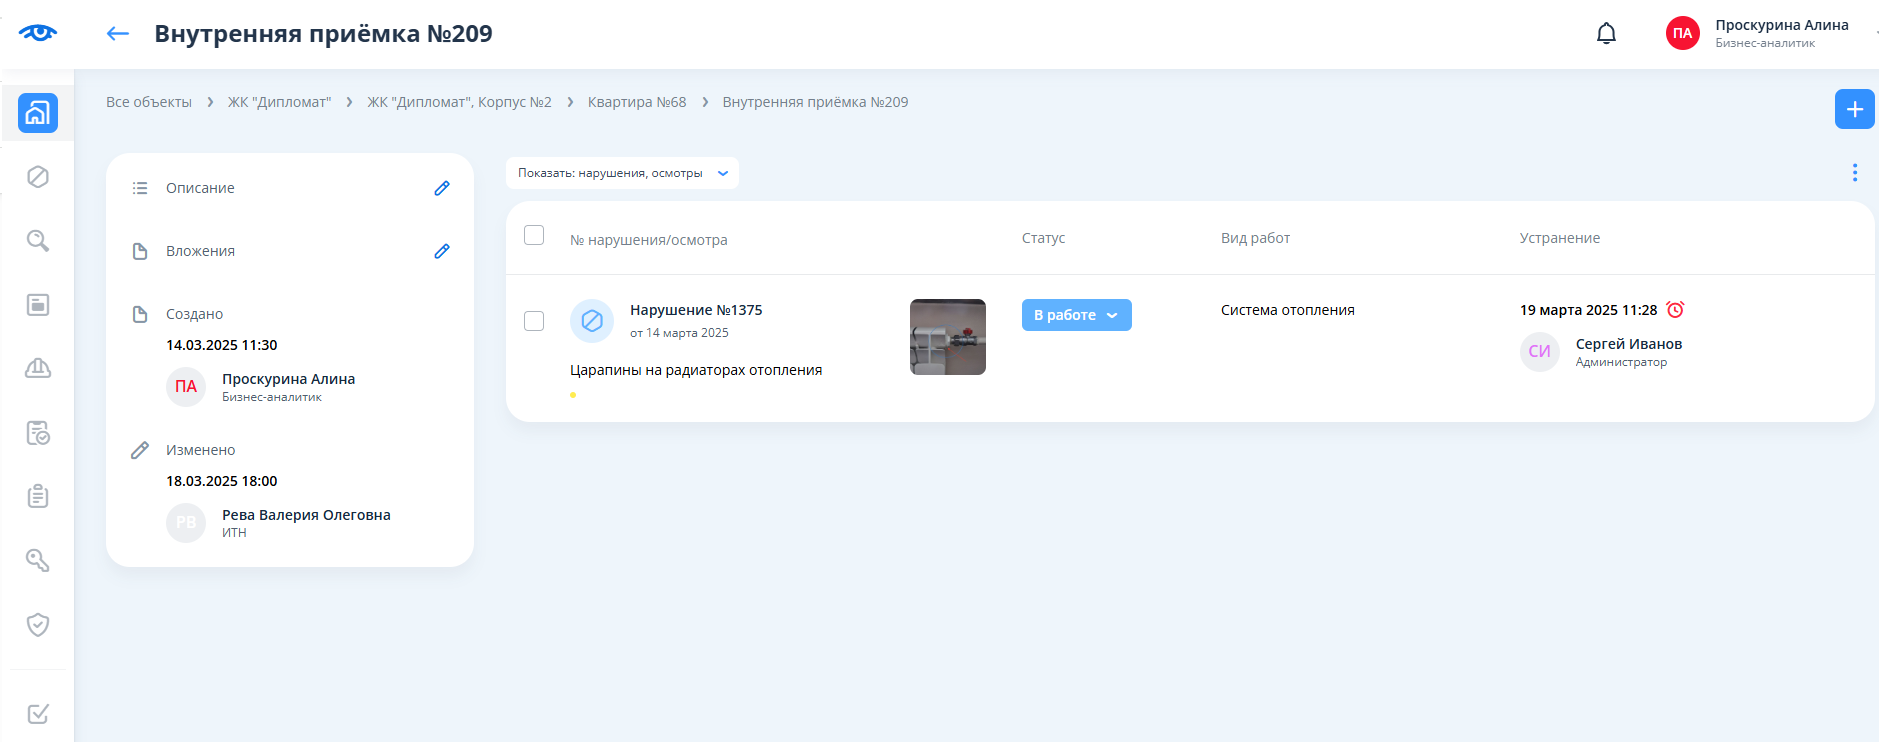Click the blue plus add button
The height and width of the screenshot is (742, 1879).
(x=1854, y=109)
